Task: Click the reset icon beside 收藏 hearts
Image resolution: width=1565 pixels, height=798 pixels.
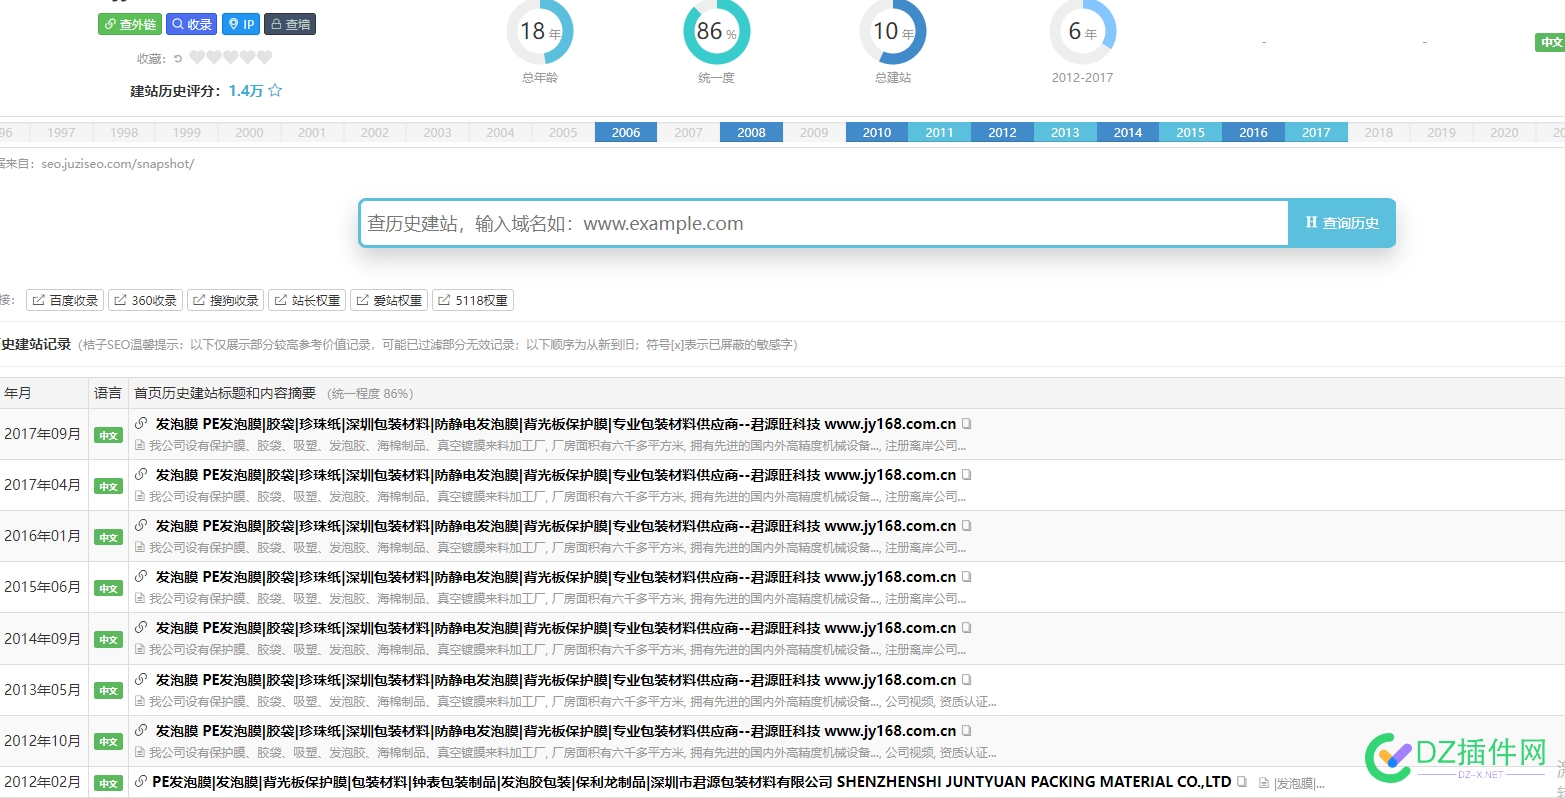Action: 178,58
